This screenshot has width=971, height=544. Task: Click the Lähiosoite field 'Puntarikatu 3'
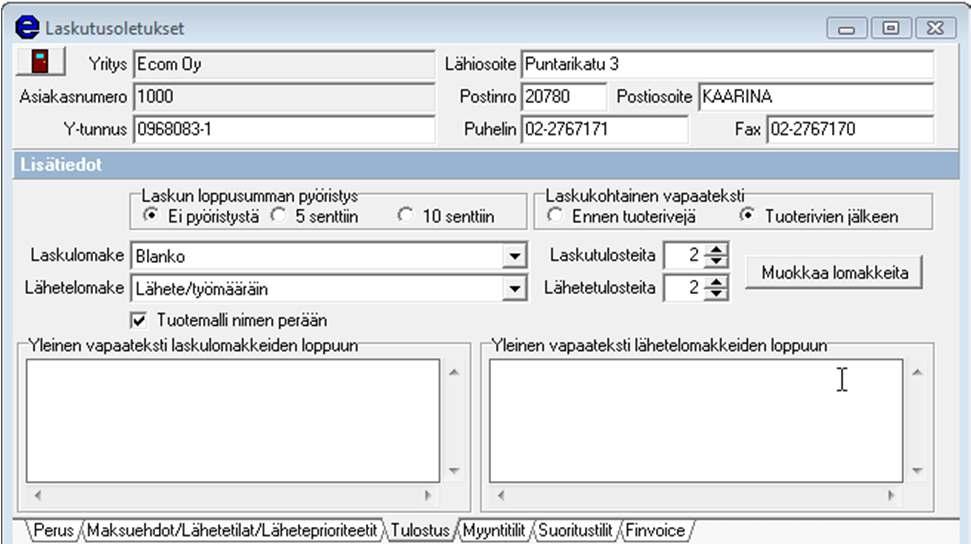[x=727, y=64]
